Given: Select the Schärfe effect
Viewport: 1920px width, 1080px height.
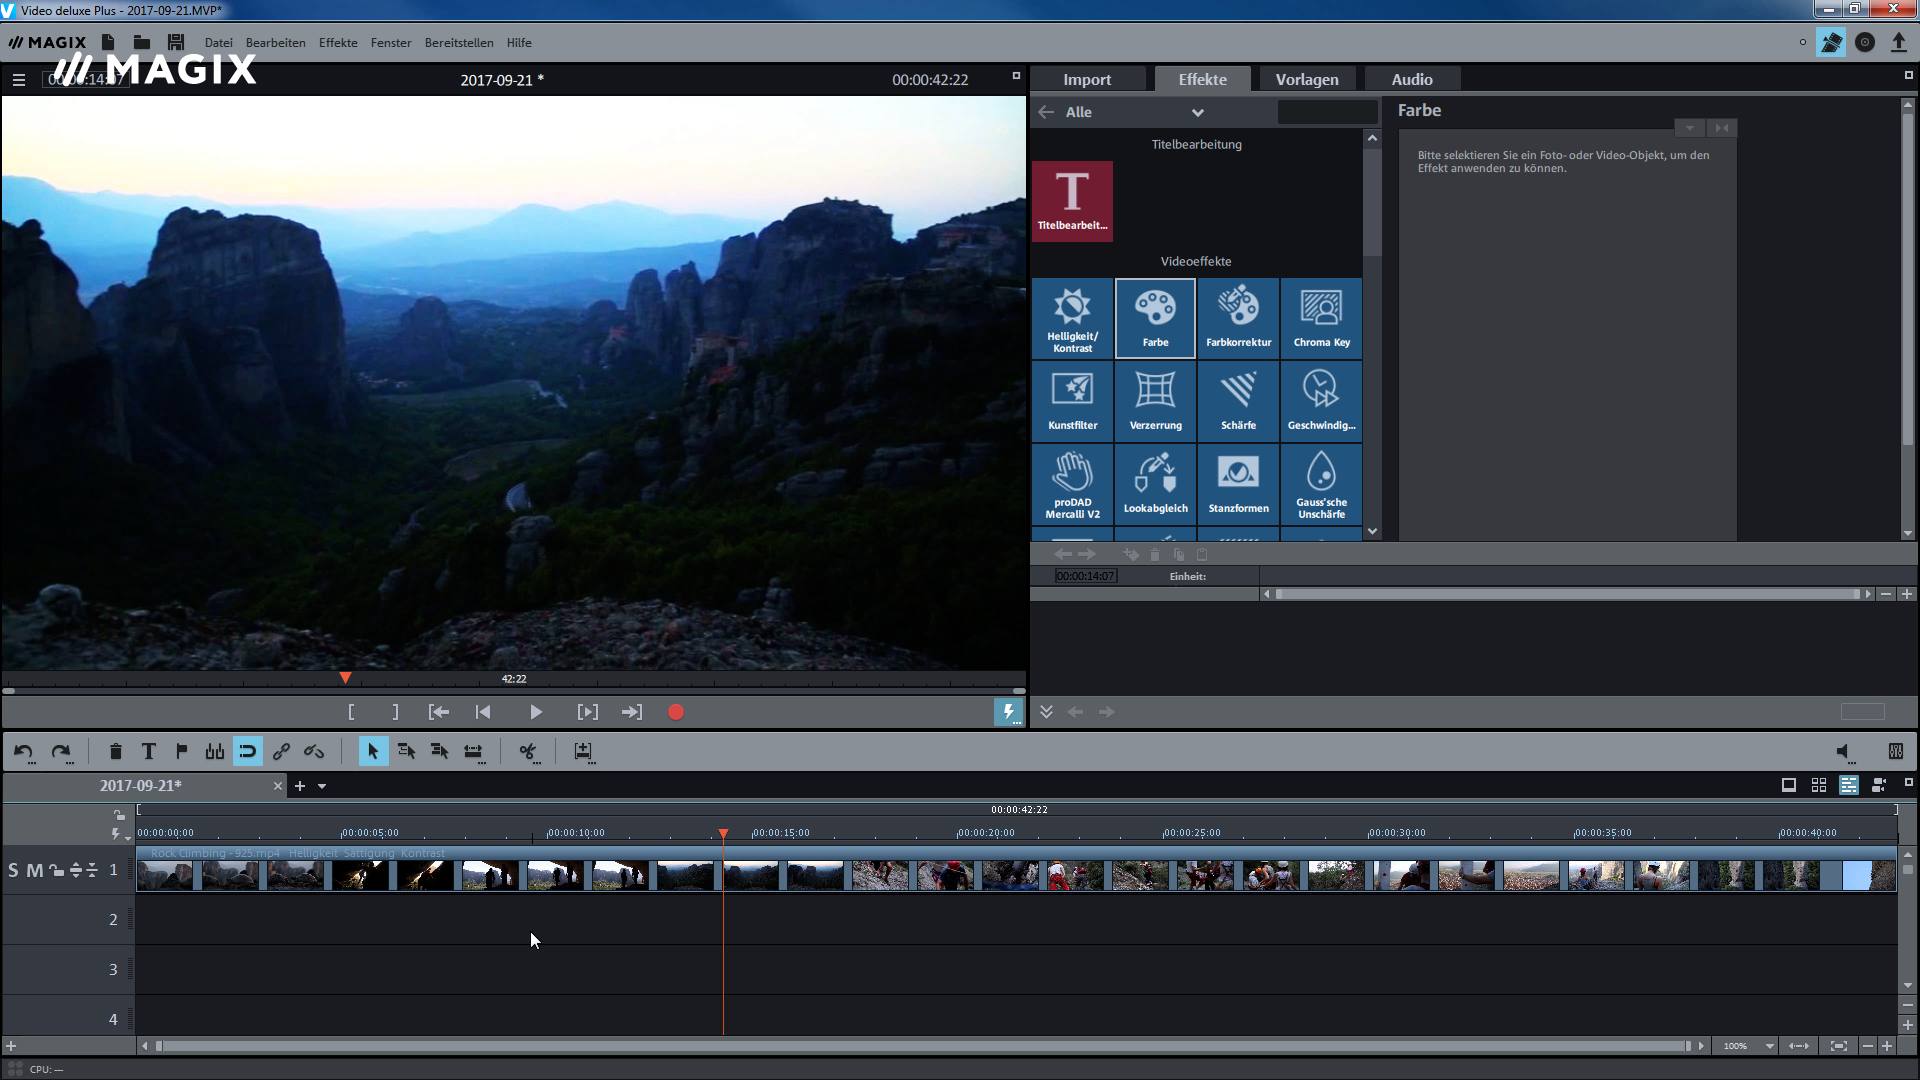Looking at the screenshot, I should coord(1238,401).
